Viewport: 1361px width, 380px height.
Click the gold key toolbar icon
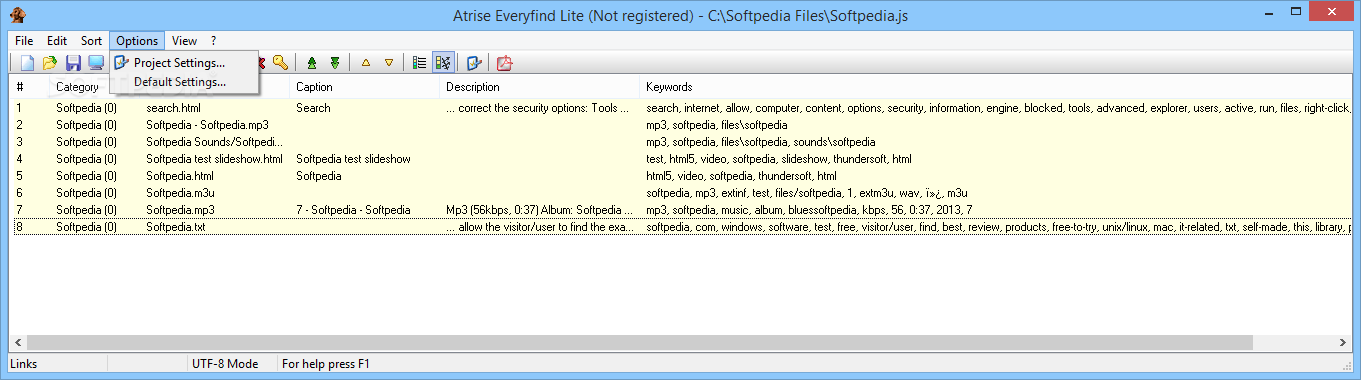point(280,63)
